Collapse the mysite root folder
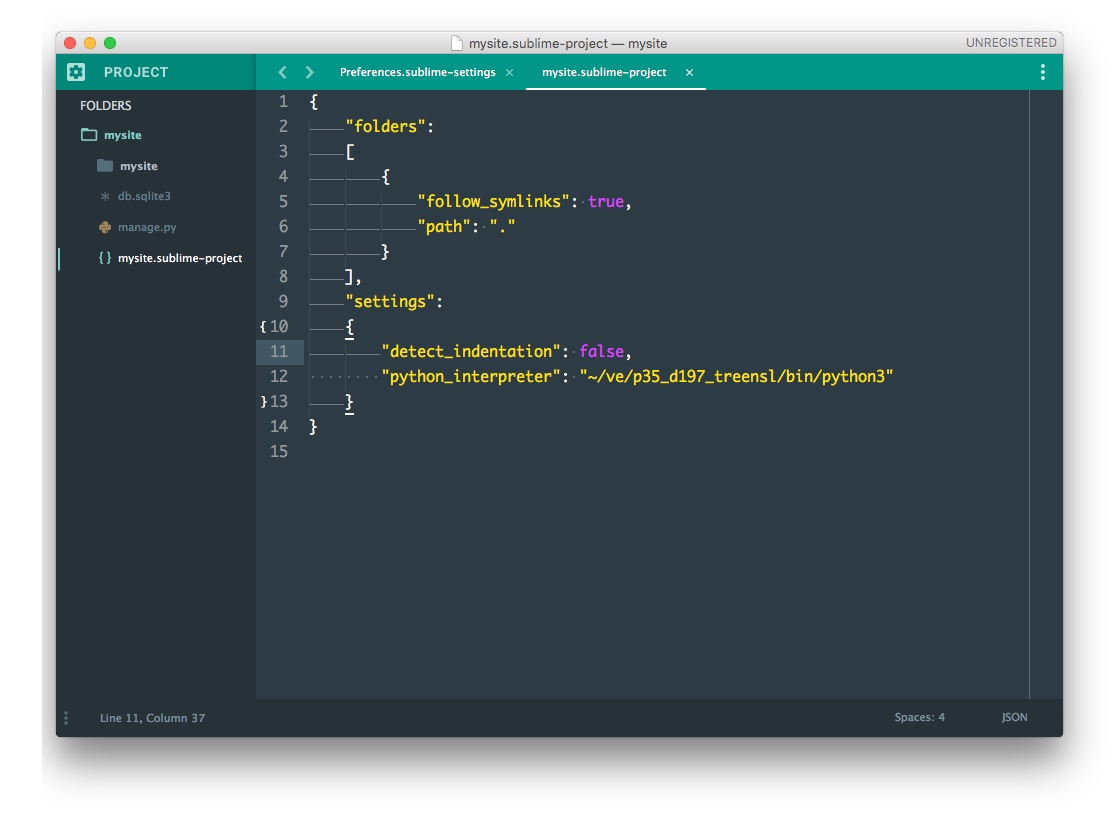The width and height of the screenshot is (1119, 817). coord(123,135)
